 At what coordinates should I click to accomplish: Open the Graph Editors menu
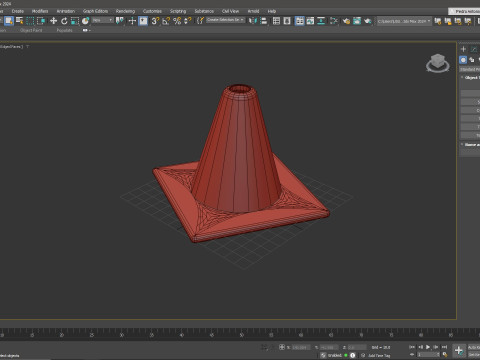(95, 11)
